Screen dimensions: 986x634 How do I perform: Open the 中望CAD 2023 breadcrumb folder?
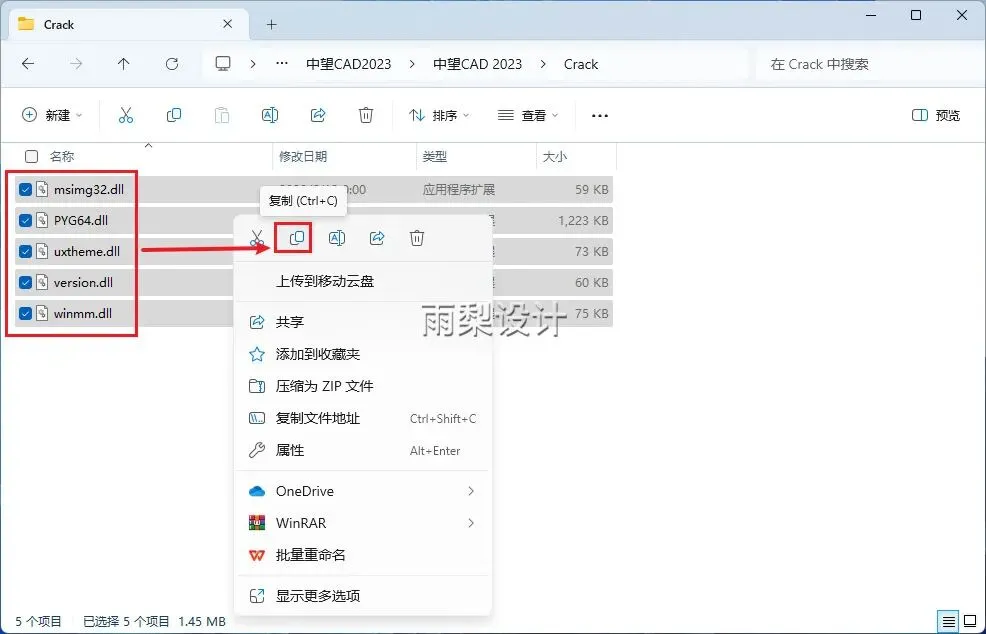point(477,64)
